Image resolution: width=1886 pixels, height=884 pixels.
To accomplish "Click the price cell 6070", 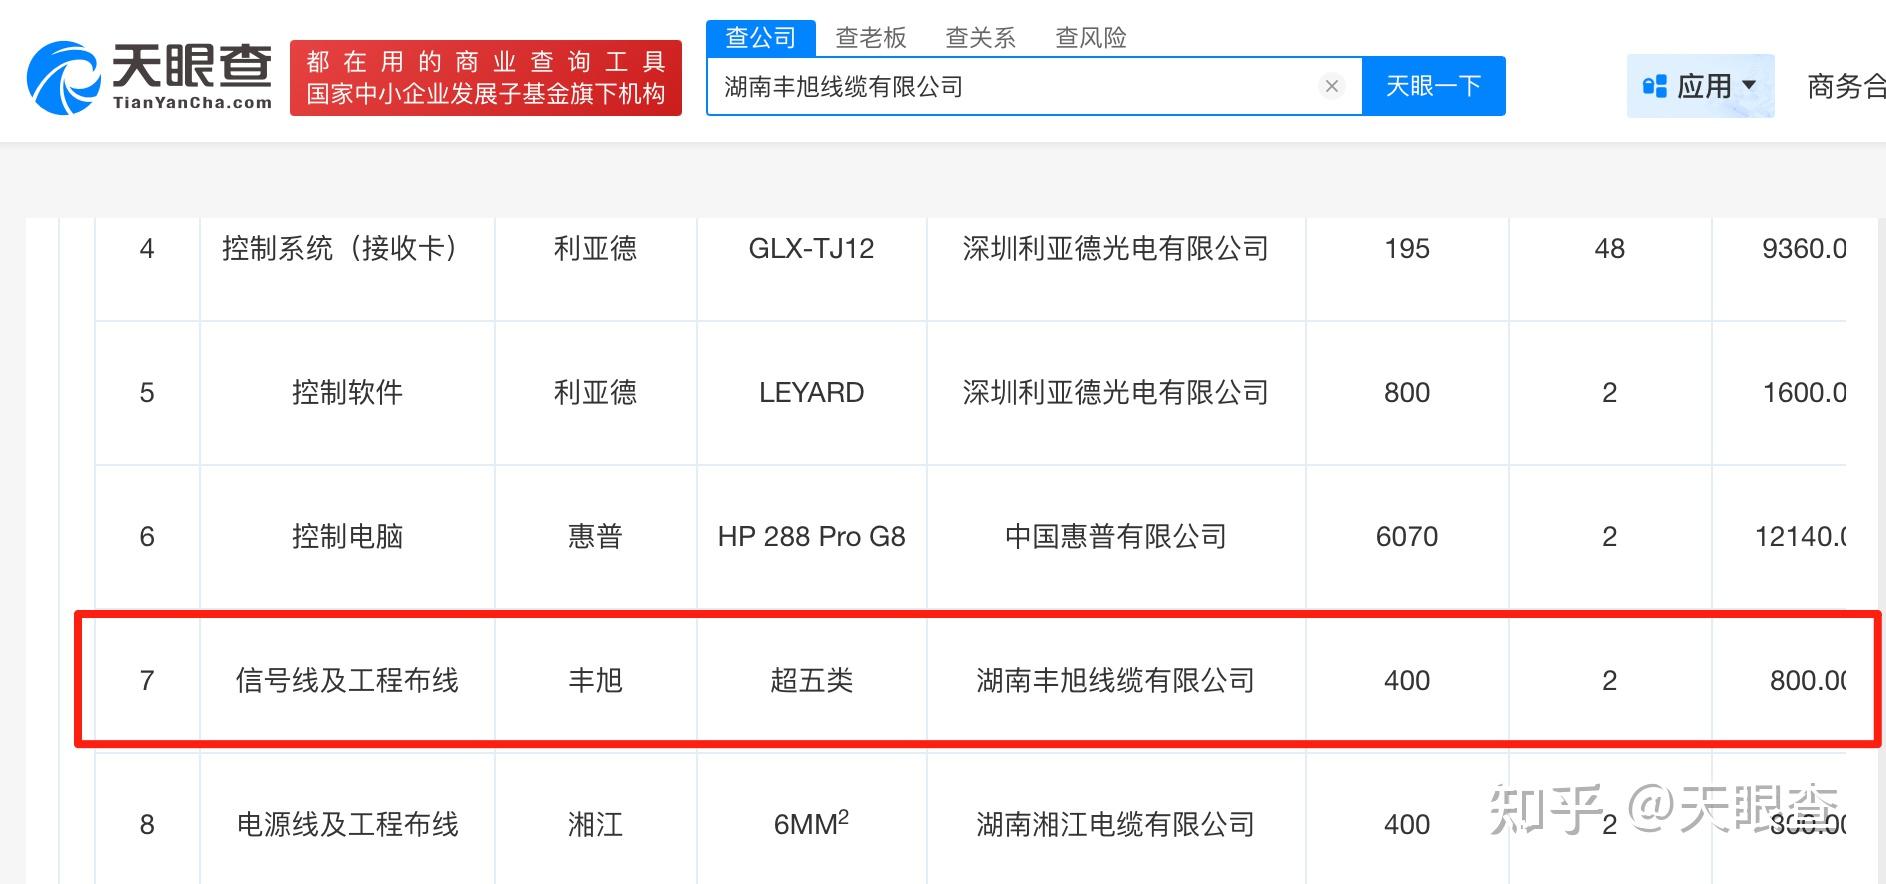I will coord(1407,537).
